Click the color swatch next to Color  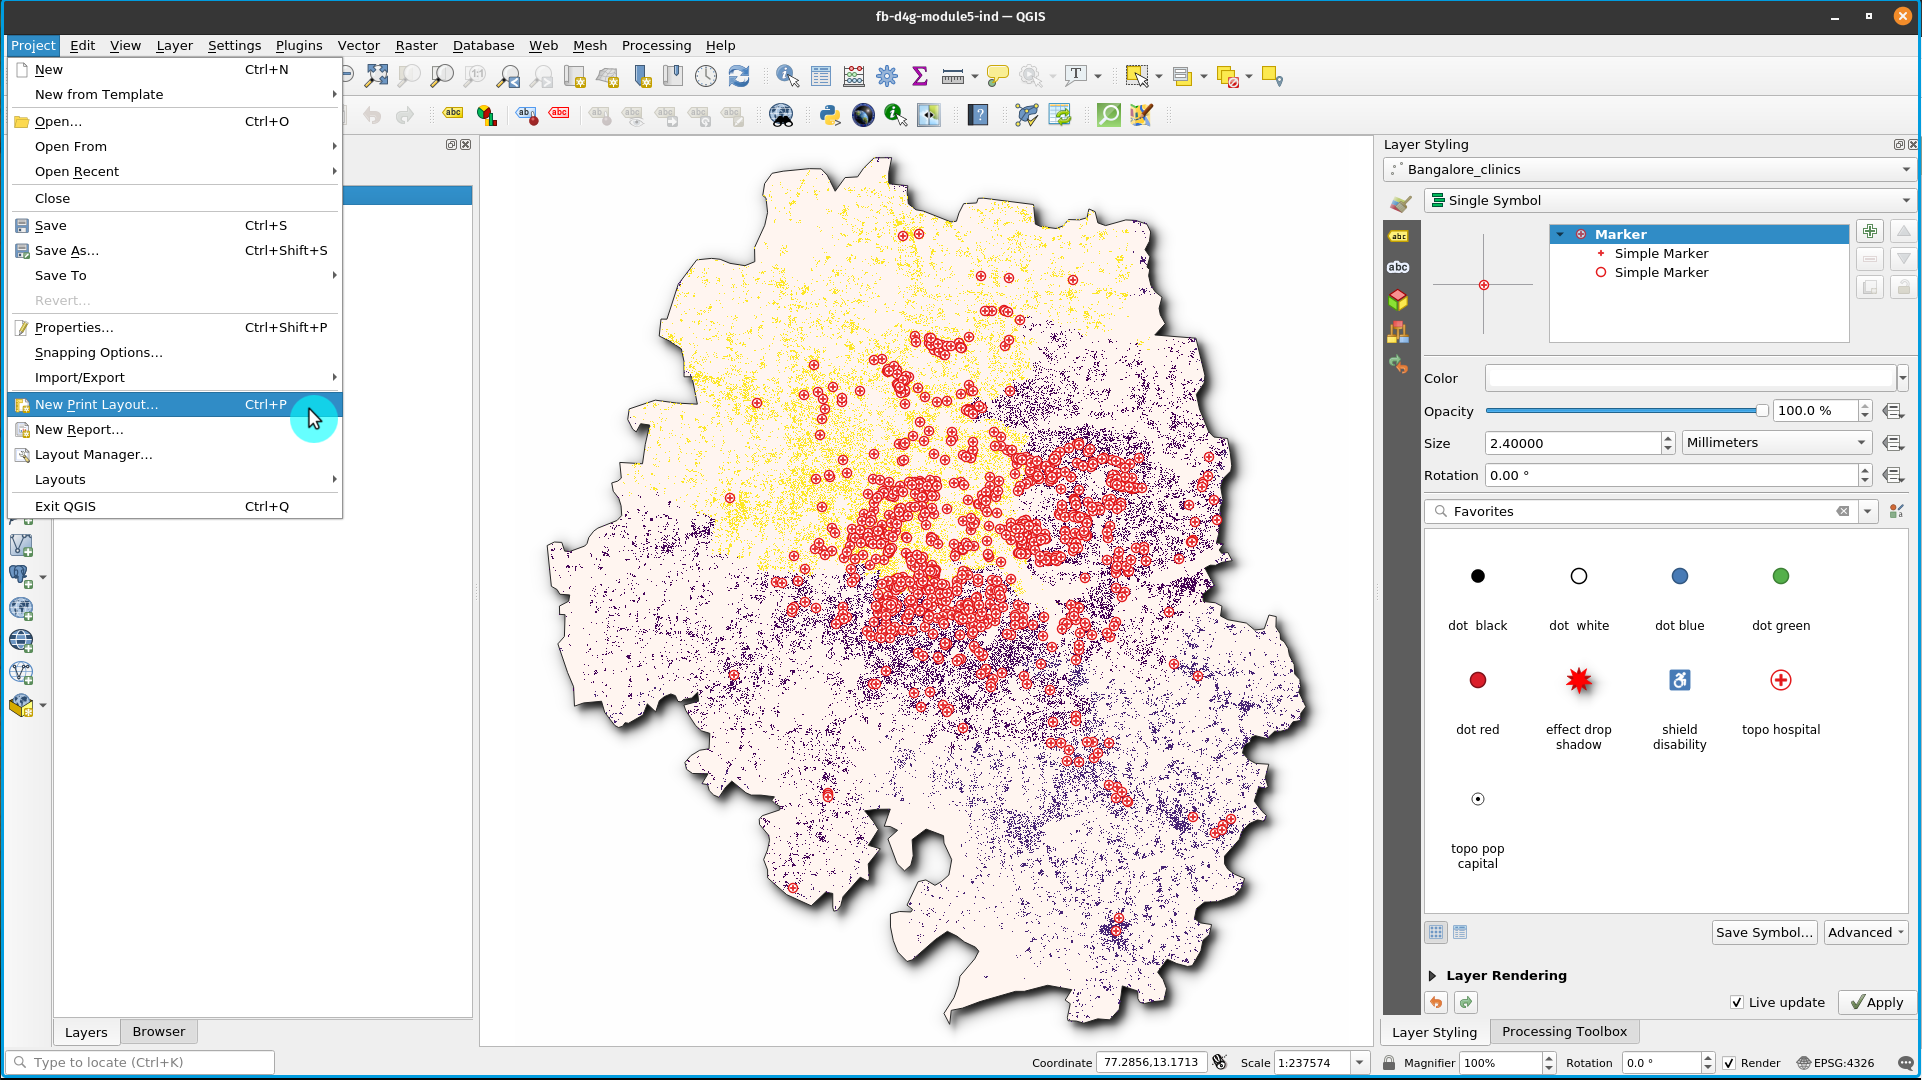point(1688,379)
